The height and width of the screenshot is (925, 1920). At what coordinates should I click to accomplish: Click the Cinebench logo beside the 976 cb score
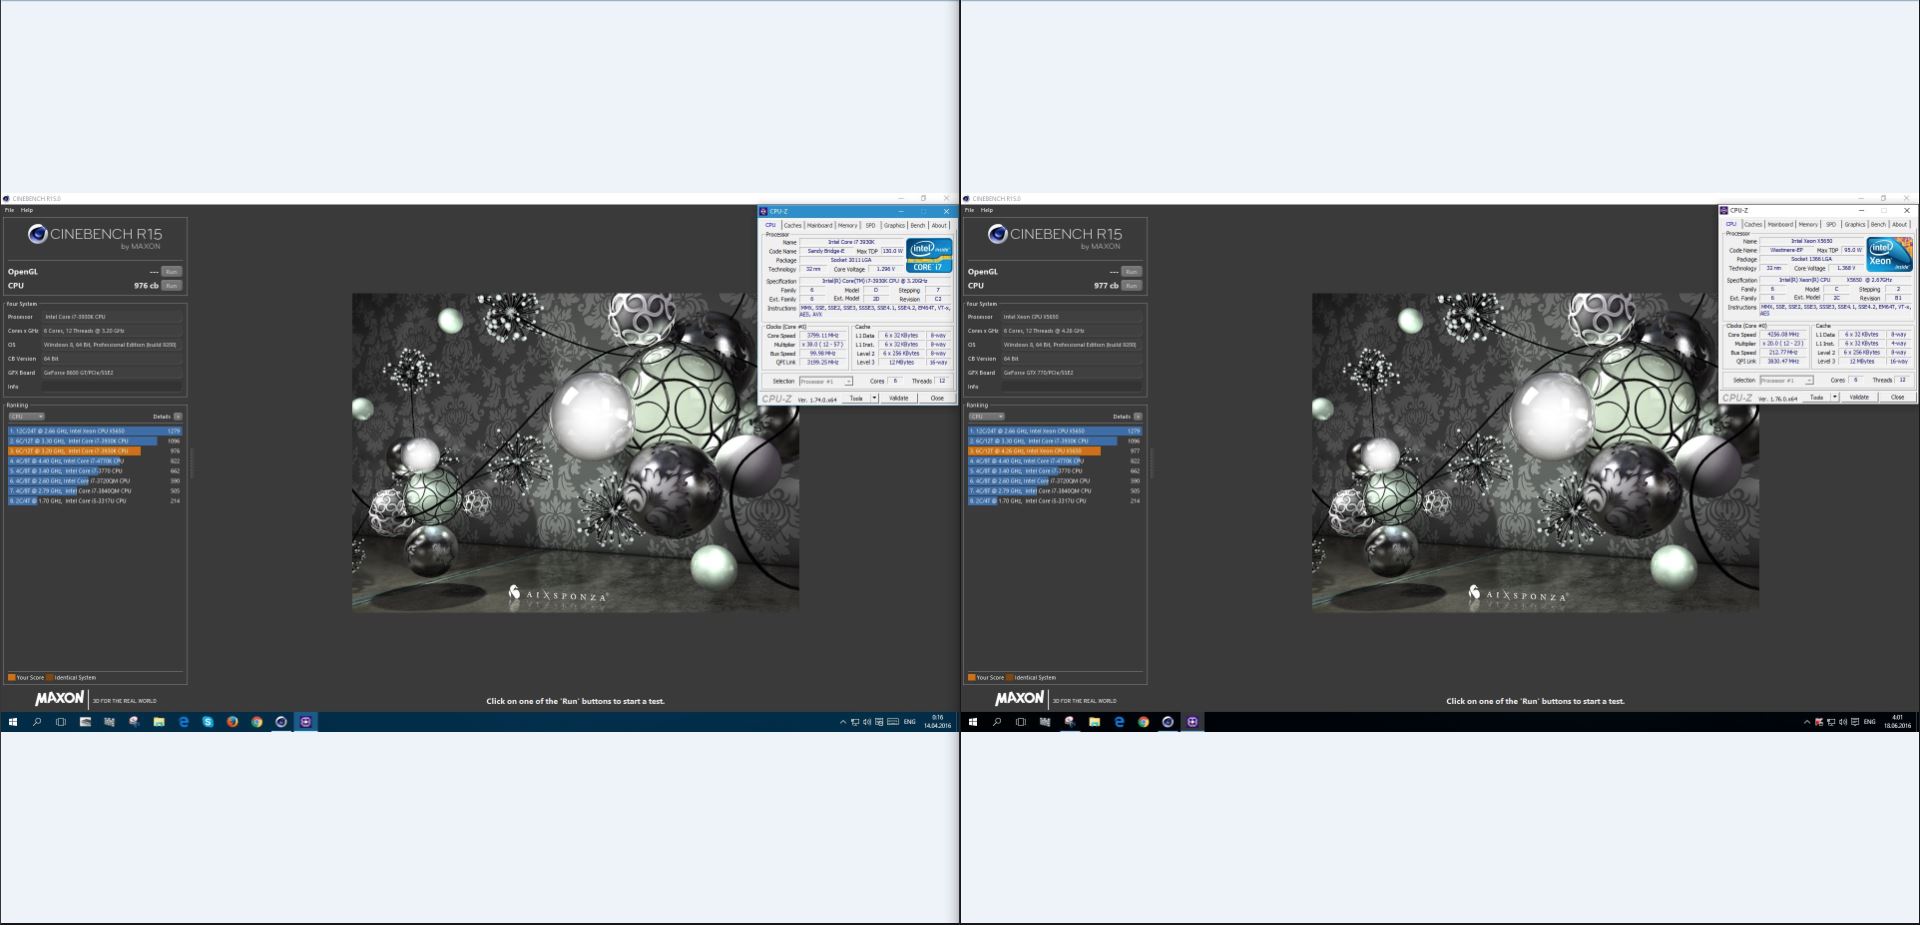coord(38,234)
